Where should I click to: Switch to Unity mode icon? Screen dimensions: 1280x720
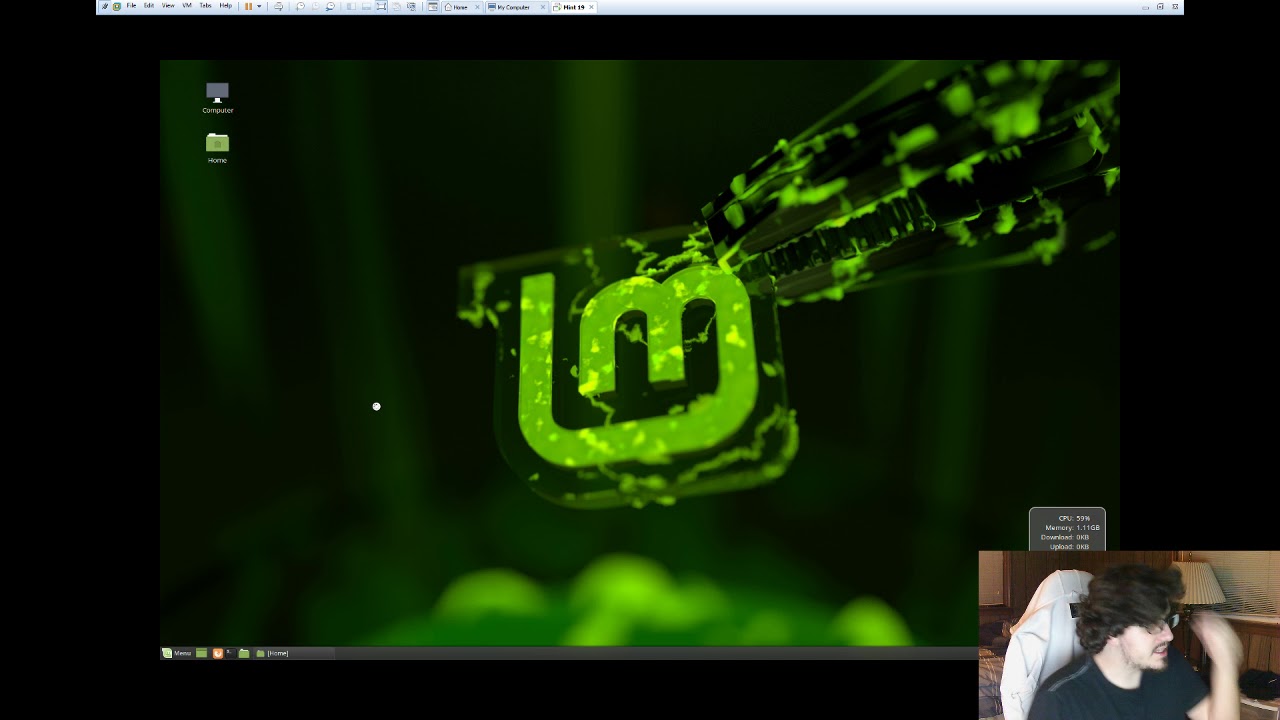[397, 6]
